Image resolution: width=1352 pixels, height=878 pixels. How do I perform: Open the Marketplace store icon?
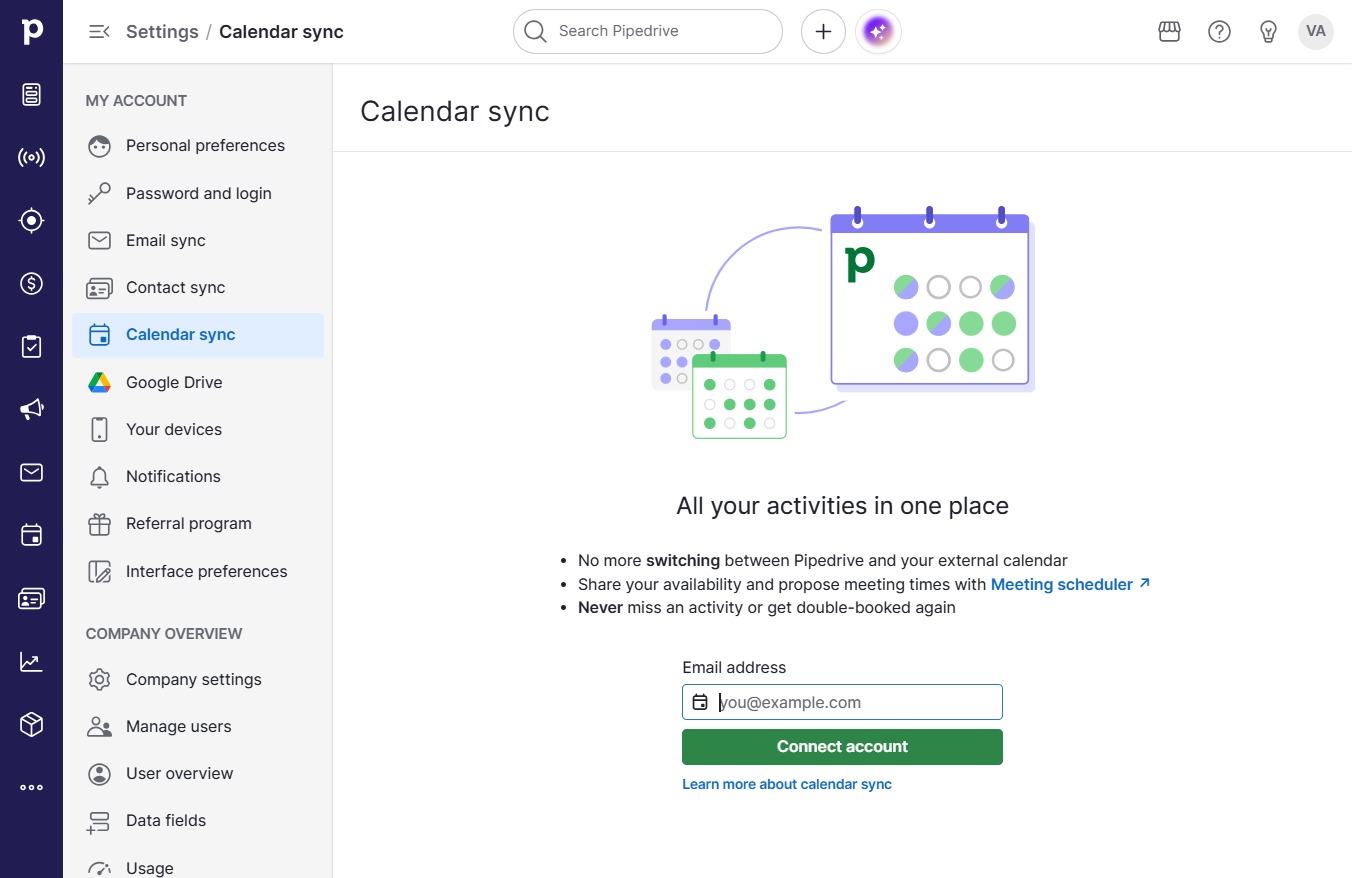(1170, 32)
